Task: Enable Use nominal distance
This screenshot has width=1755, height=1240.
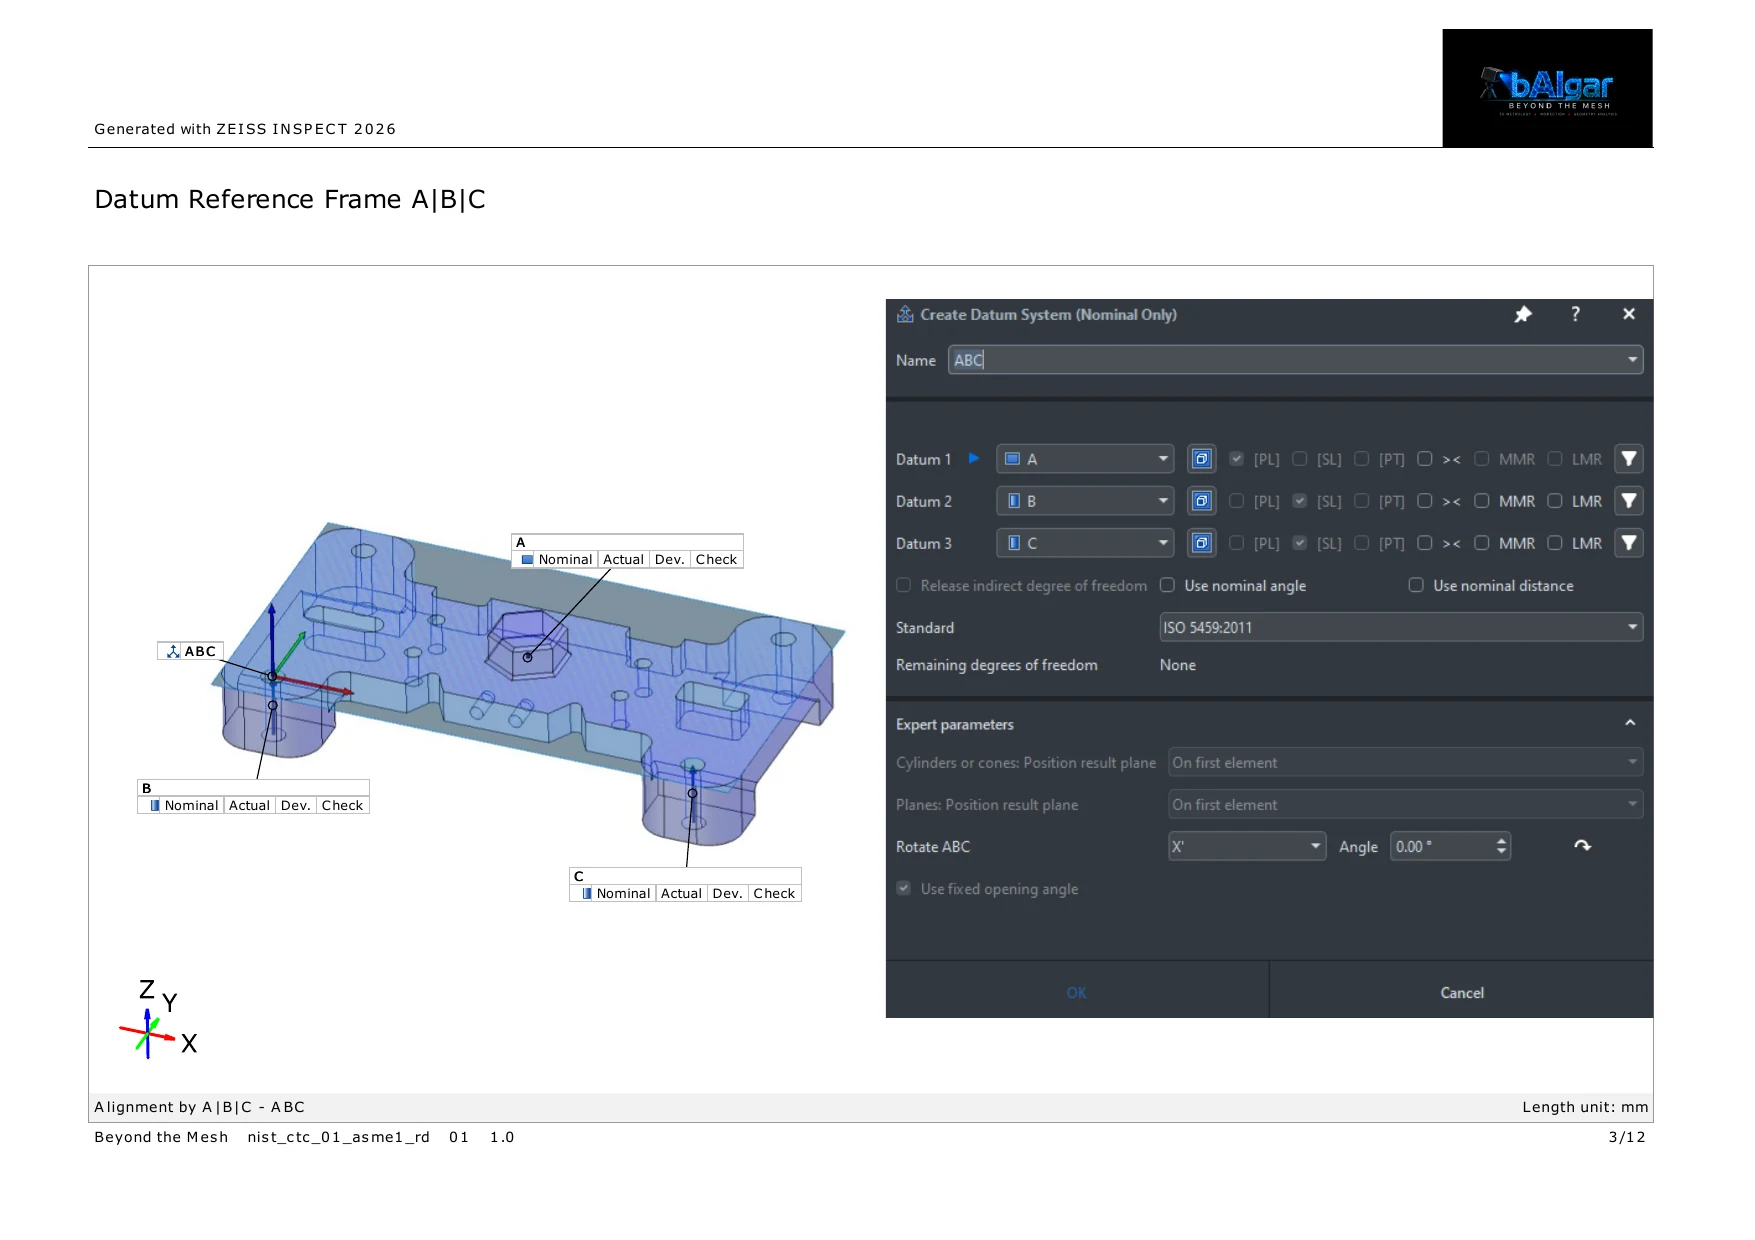Action: point(1416,585)
